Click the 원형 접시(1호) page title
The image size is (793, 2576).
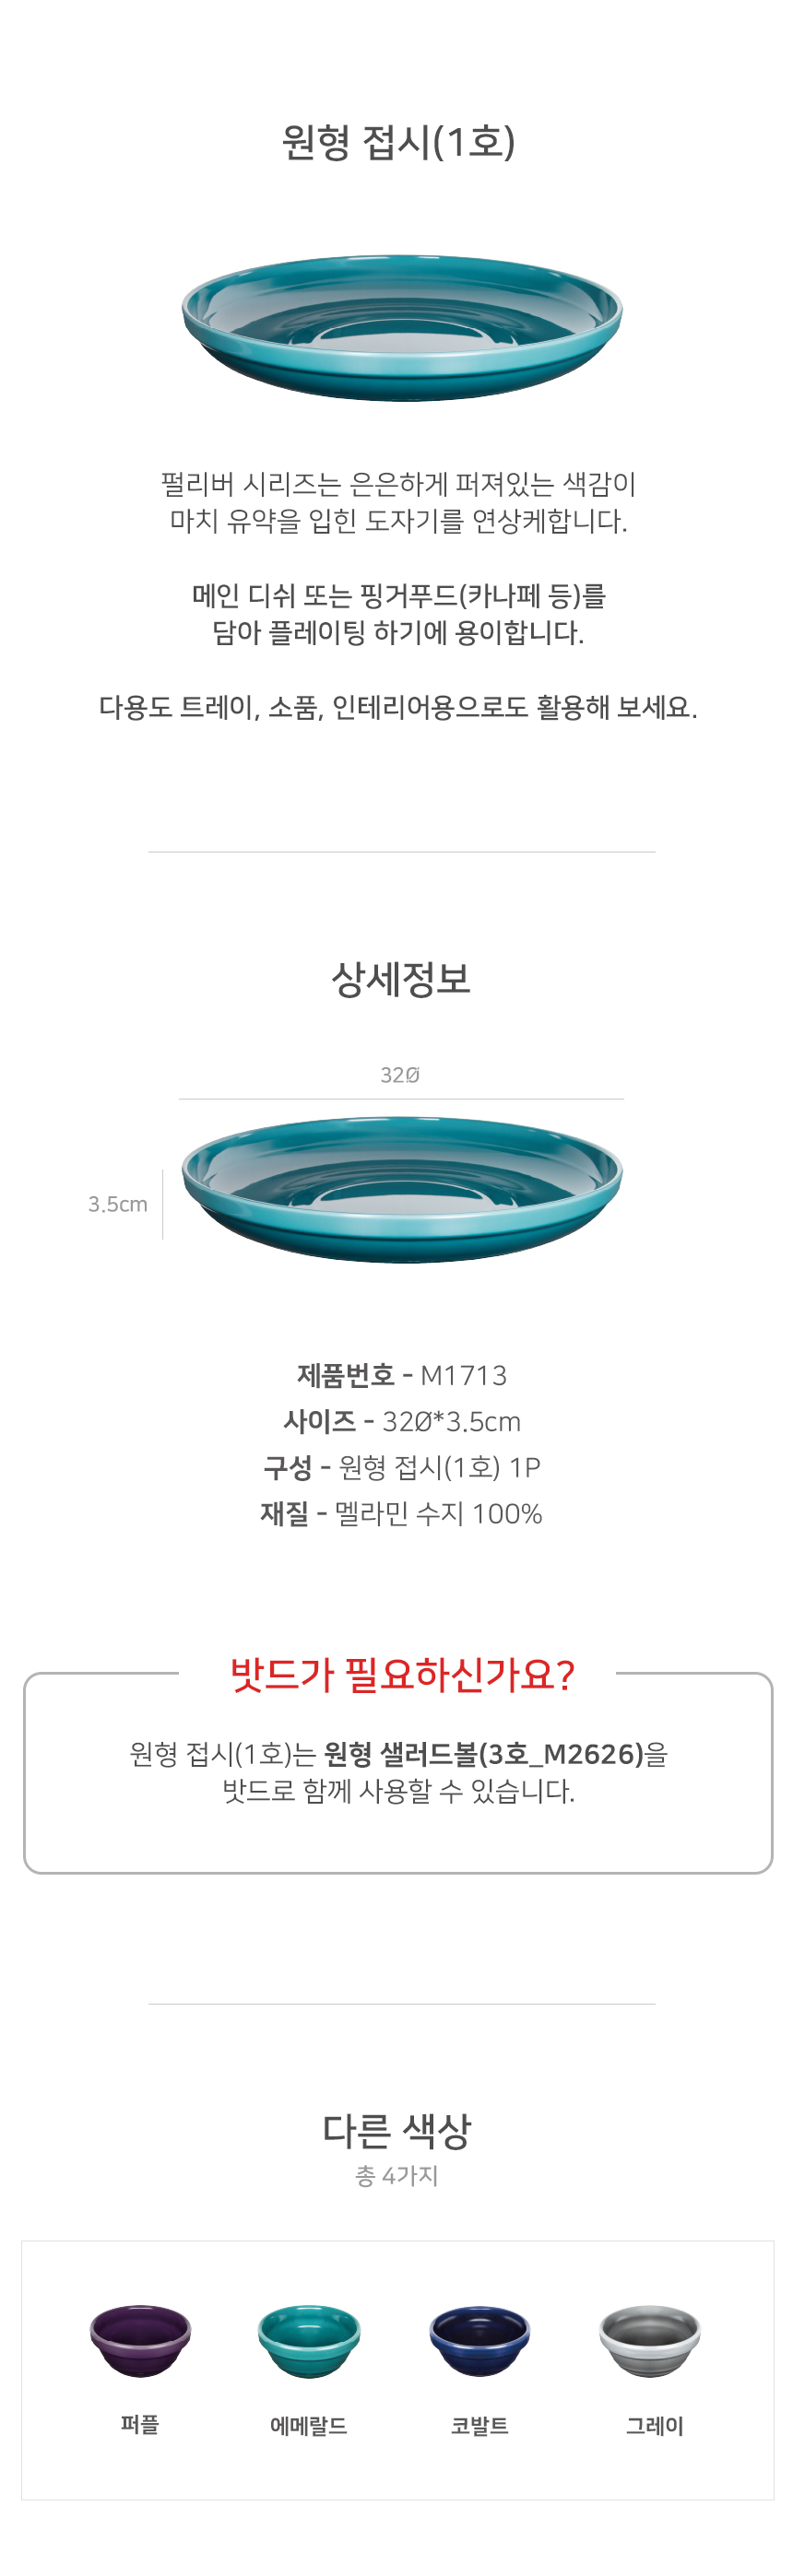[398, 141]
